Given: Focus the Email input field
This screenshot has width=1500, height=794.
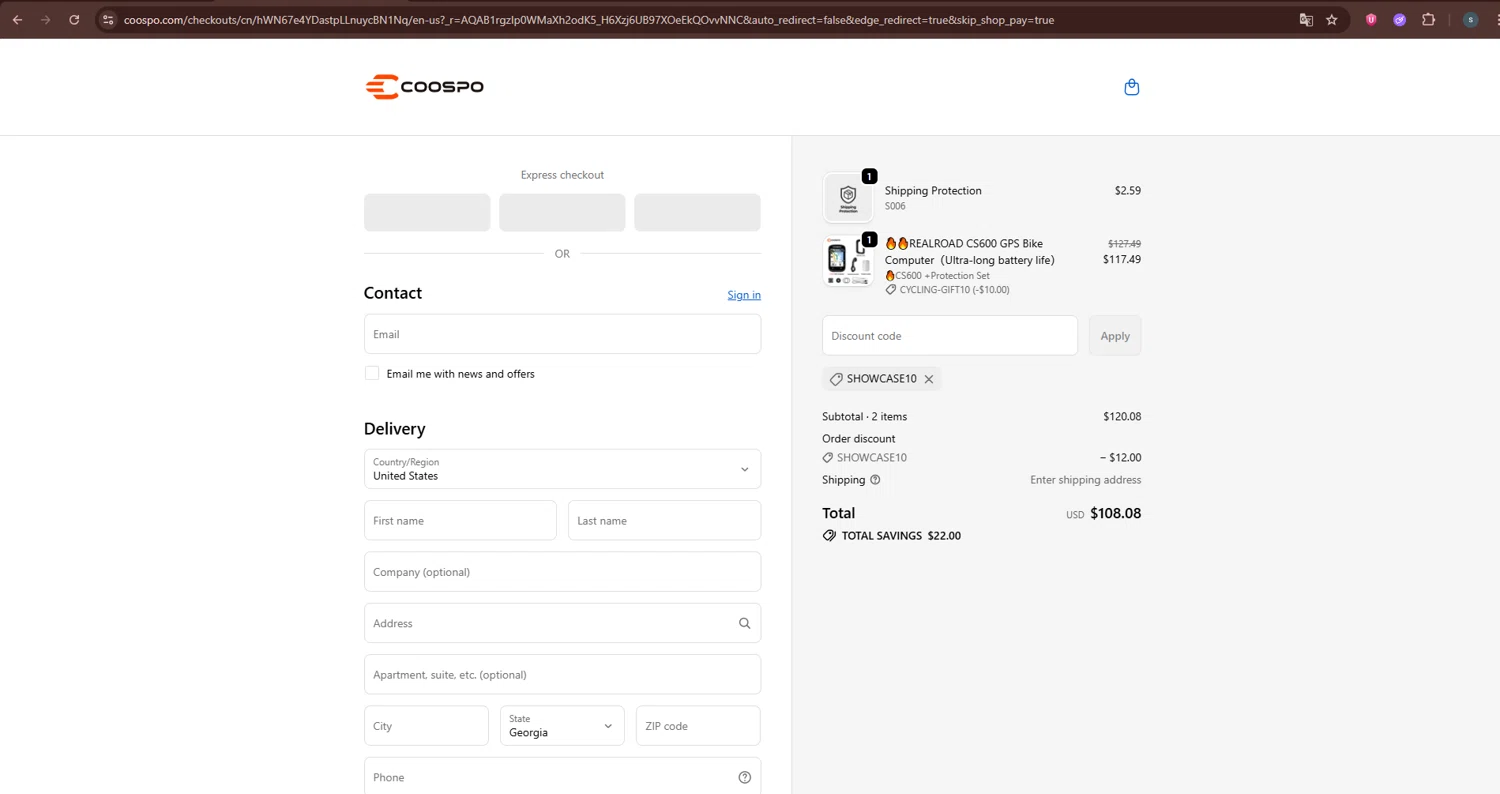Looking at the screenshot, I should coord(562,334).
